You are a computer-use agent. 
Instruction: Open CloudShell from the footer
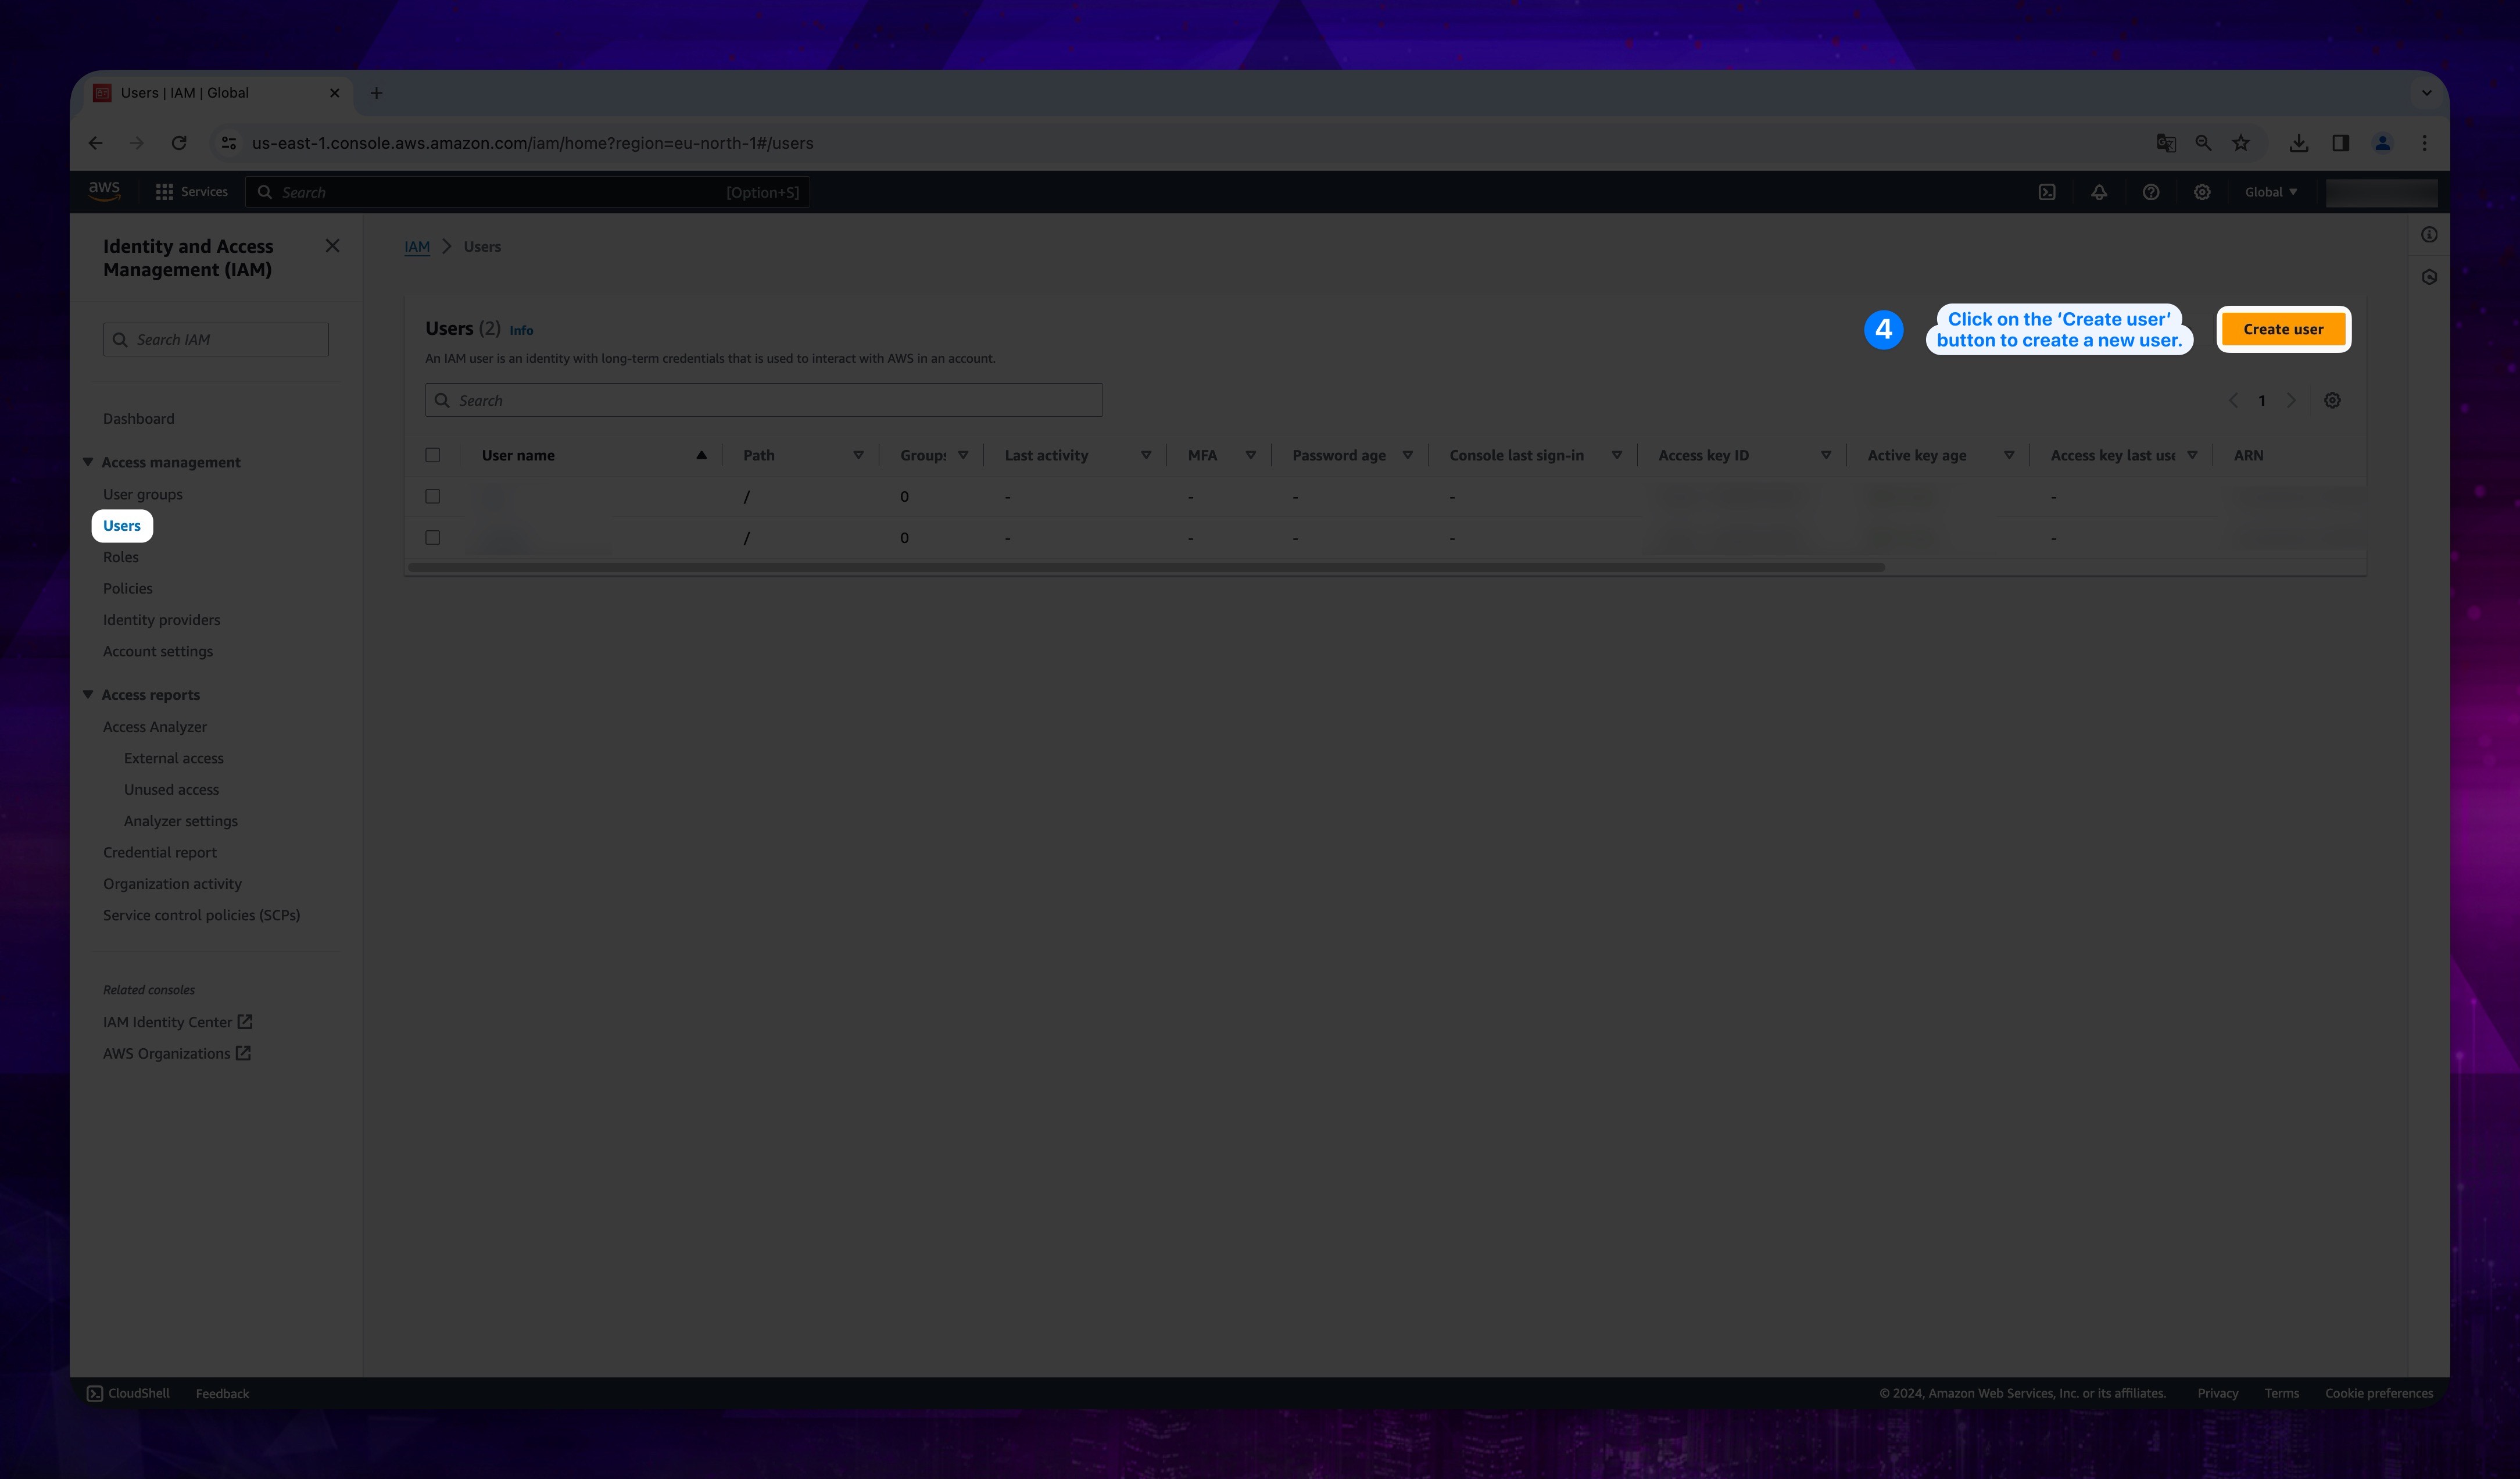tap(128, 1393)
